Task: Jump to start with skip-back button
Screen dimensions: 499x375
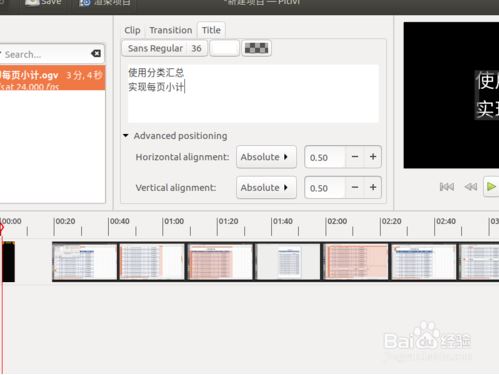Action: click(447, 187)
